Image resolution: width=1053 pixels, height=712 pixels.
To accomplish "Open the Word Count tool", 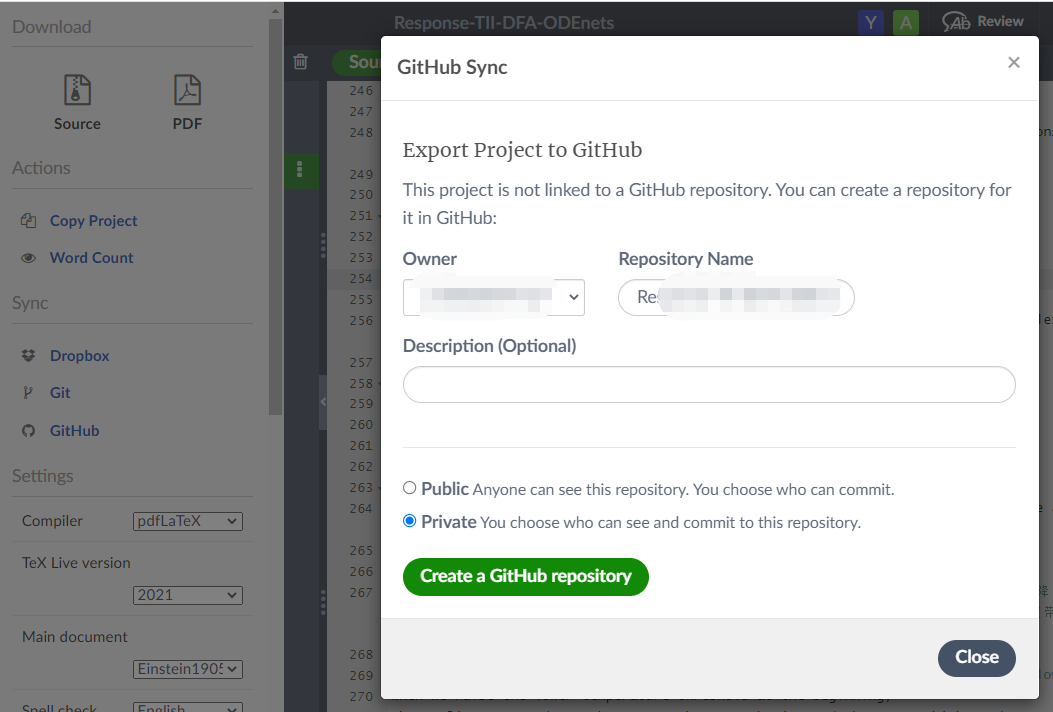I will click(x=91, y=257).
